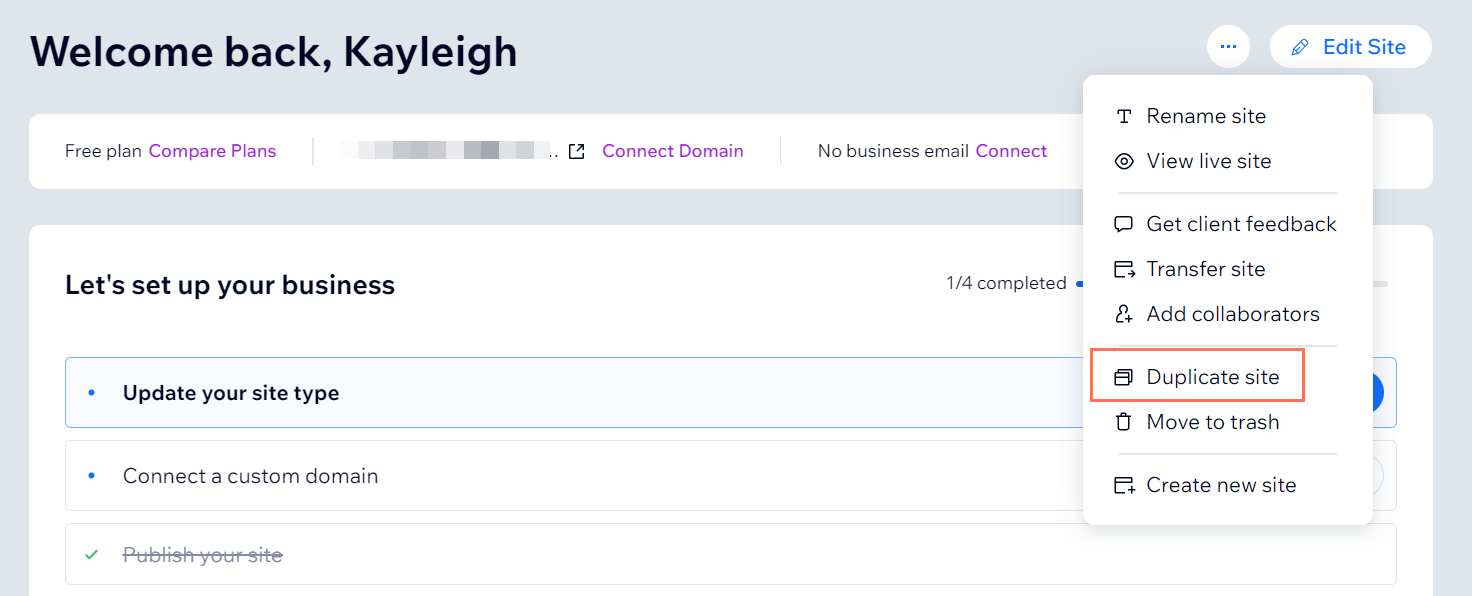Click the trash icon beside Move to trash

(x=1124, y=422)
